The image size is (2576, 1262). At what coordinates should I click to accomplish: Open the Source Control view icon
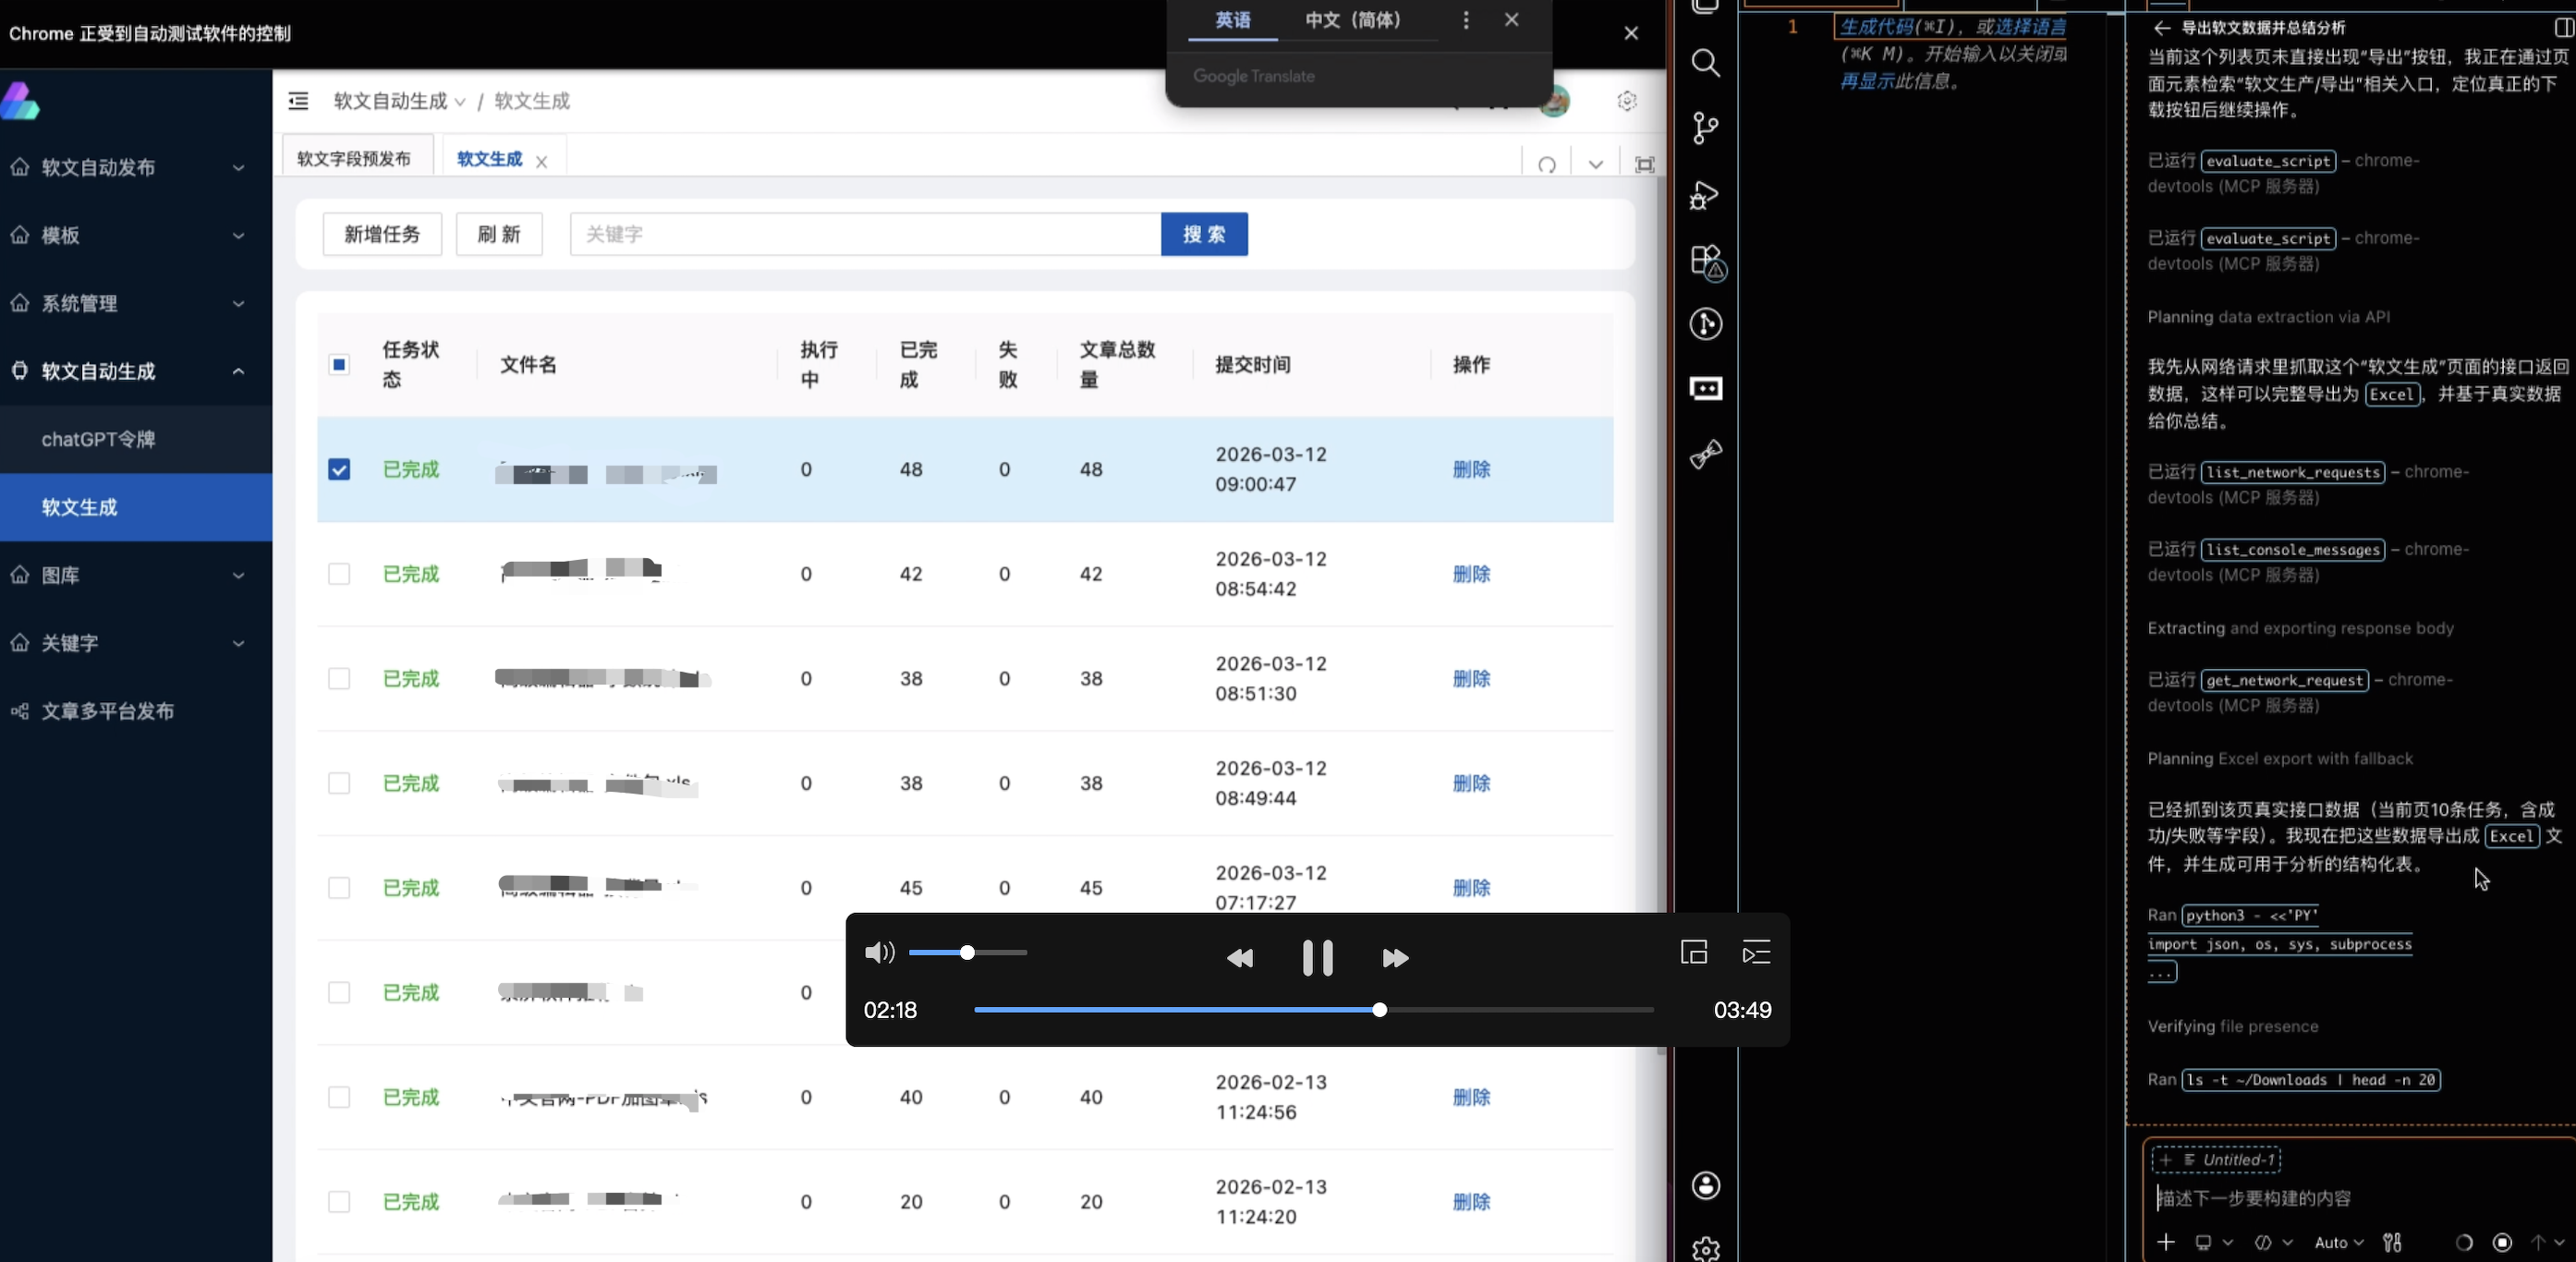[x=1705, y=128]
